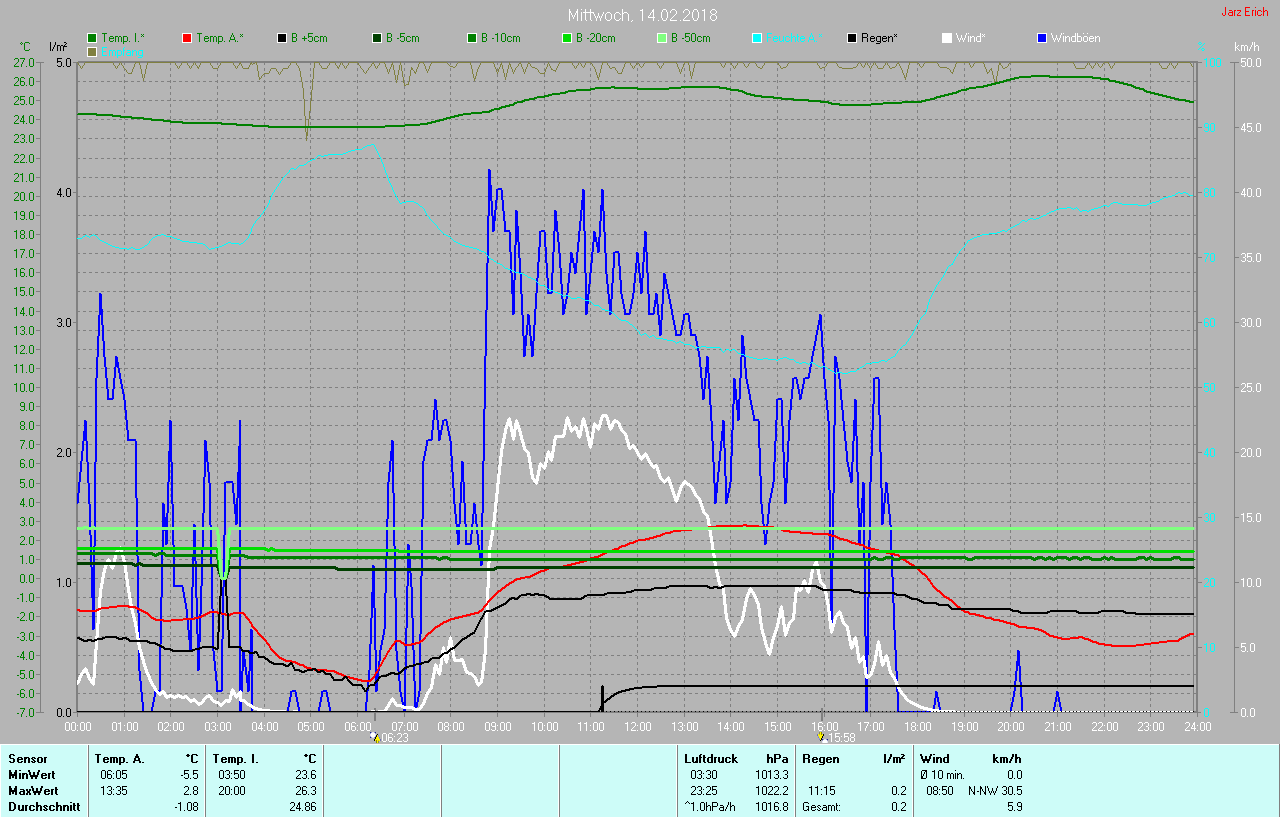Click the red Temp. A. legend swatch

(187, 38)
